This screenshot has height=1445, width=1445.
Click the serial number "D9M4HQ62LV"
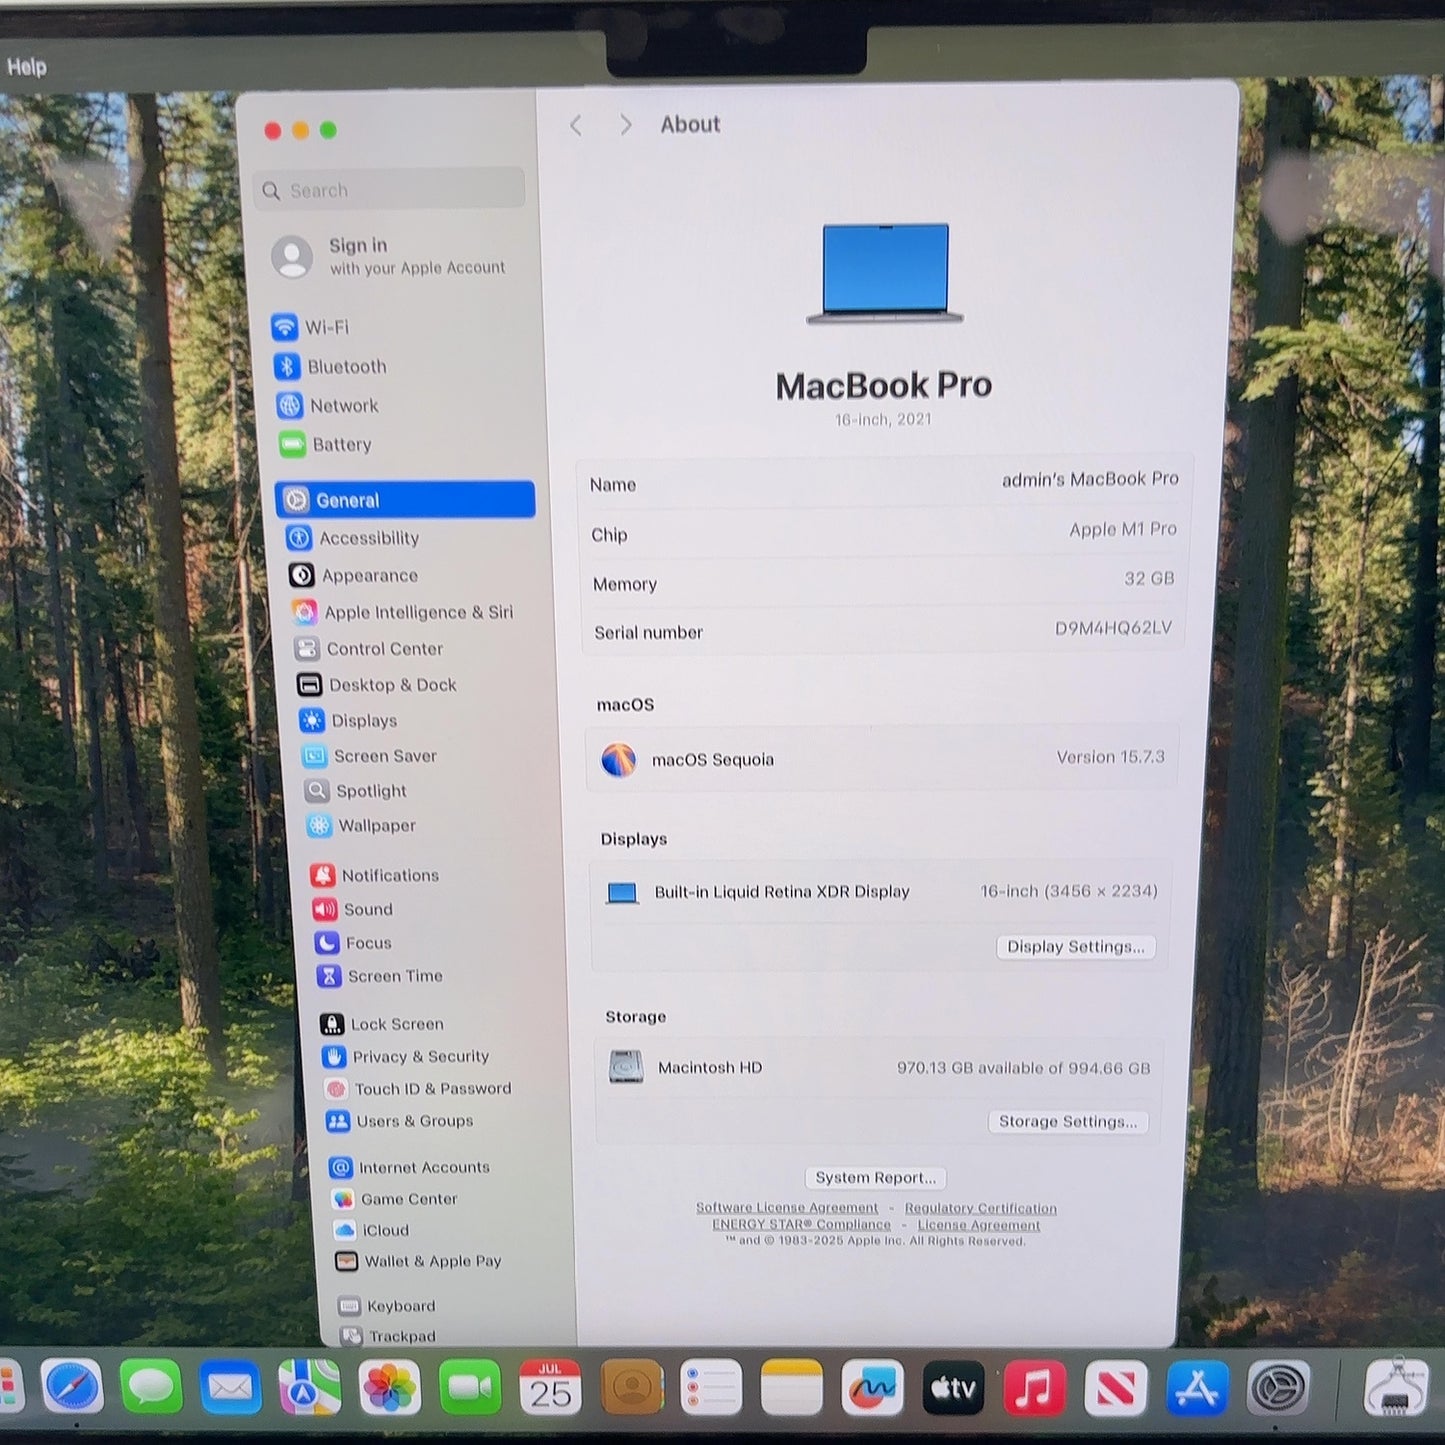pos(1113,628)
